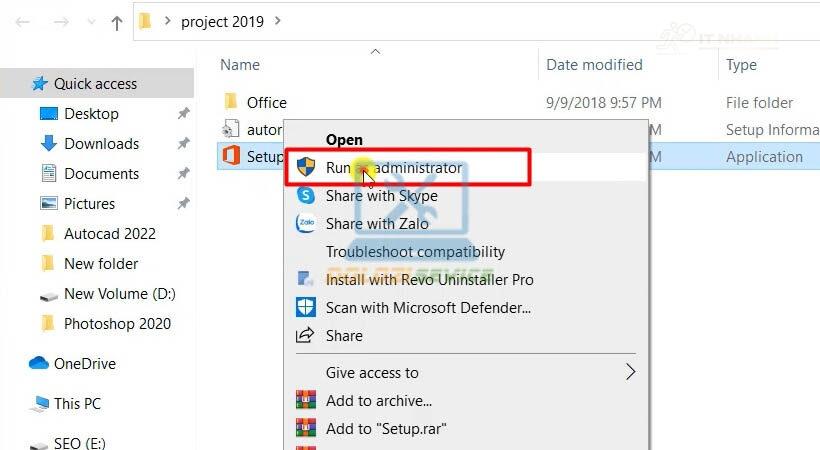Click the WinRAR icon beside Add to archive
Viewport: 820px width, 450px height.
306,401
